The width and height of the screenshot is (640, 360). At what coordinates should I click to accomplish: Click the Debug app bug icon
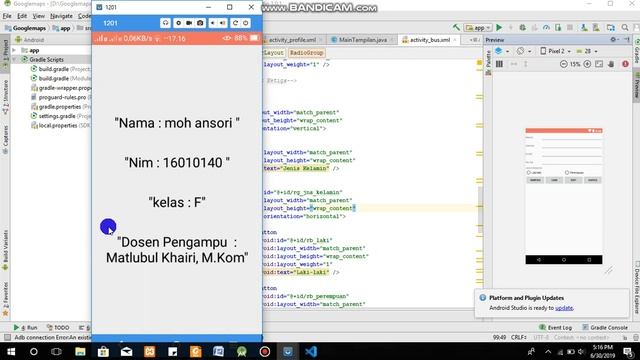(522, 28)
